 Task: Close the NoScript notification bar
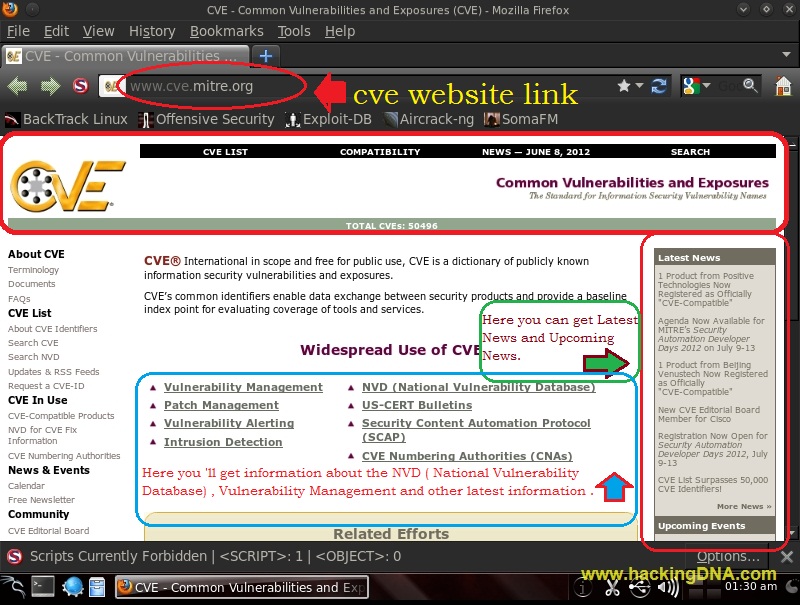[787, 557]
